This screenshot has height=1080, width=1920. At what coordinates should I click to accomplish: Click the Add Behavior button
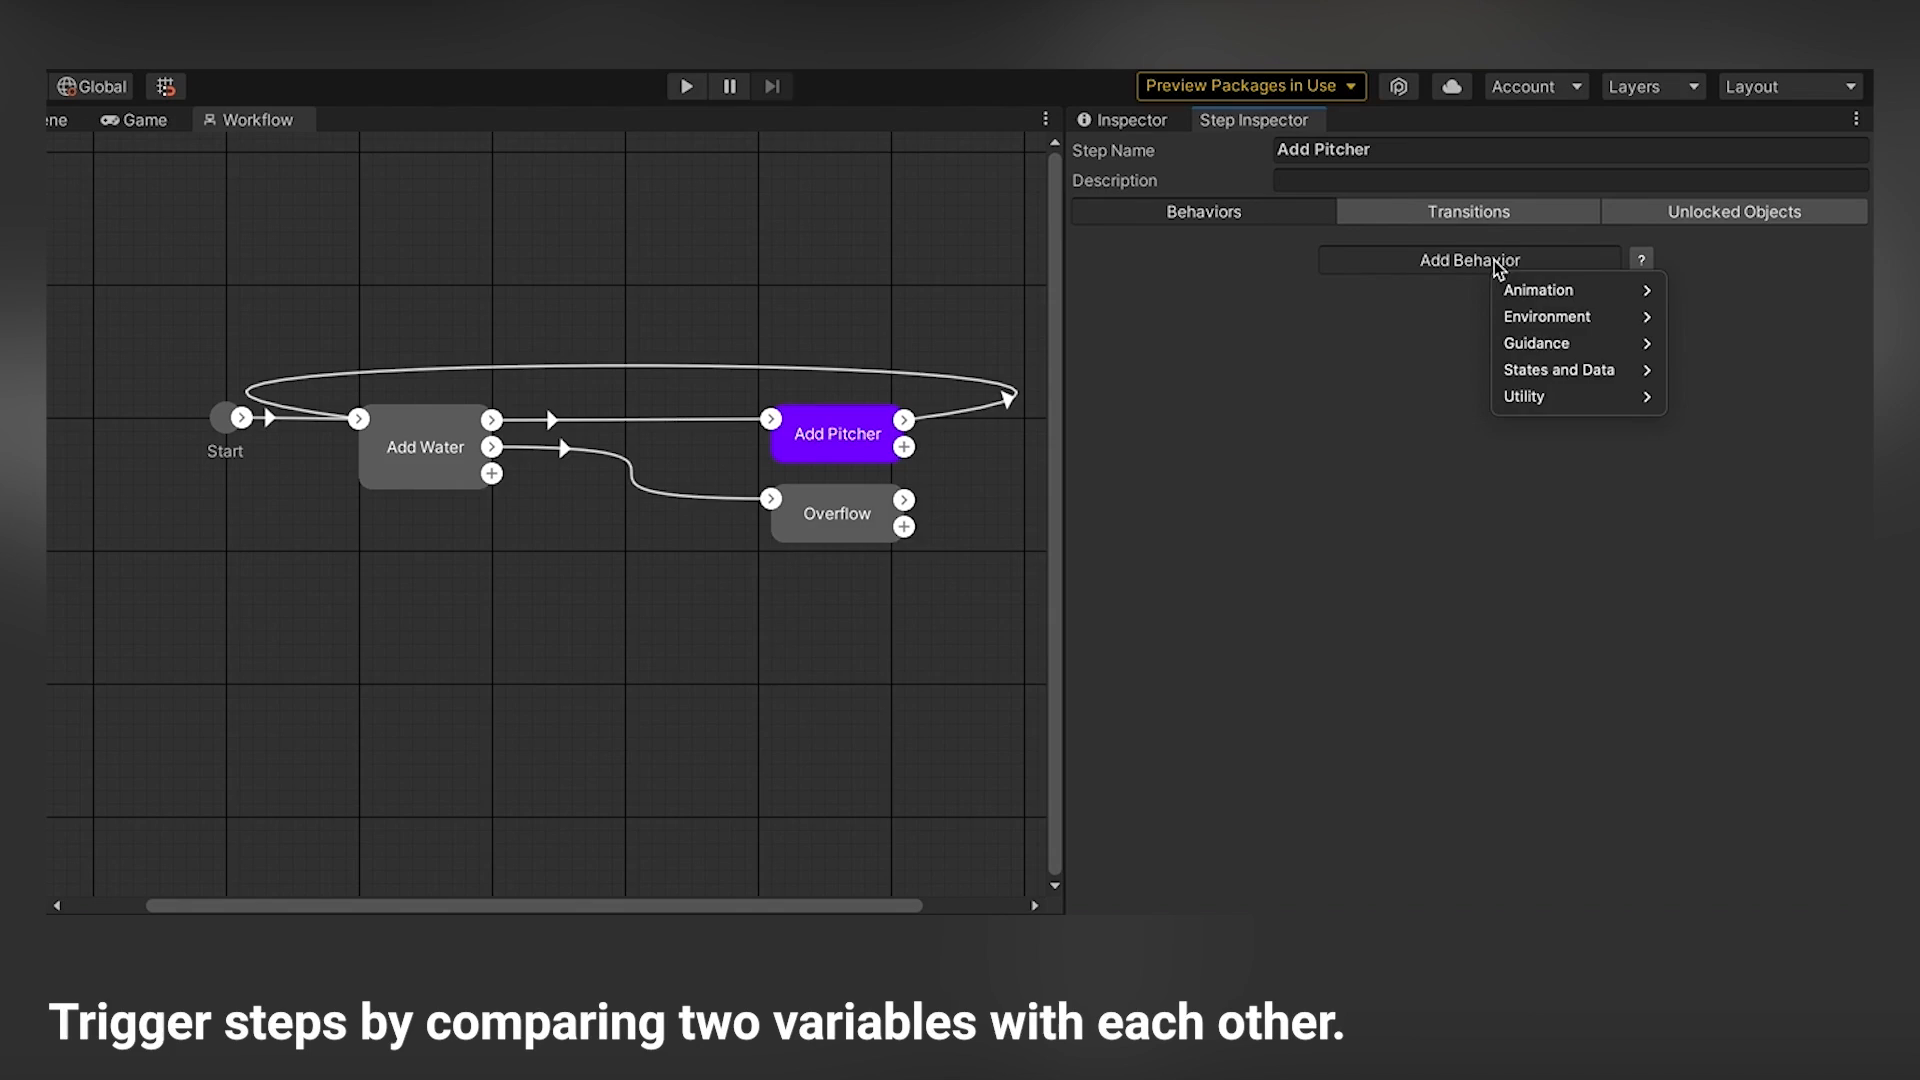click(1469, 260)
